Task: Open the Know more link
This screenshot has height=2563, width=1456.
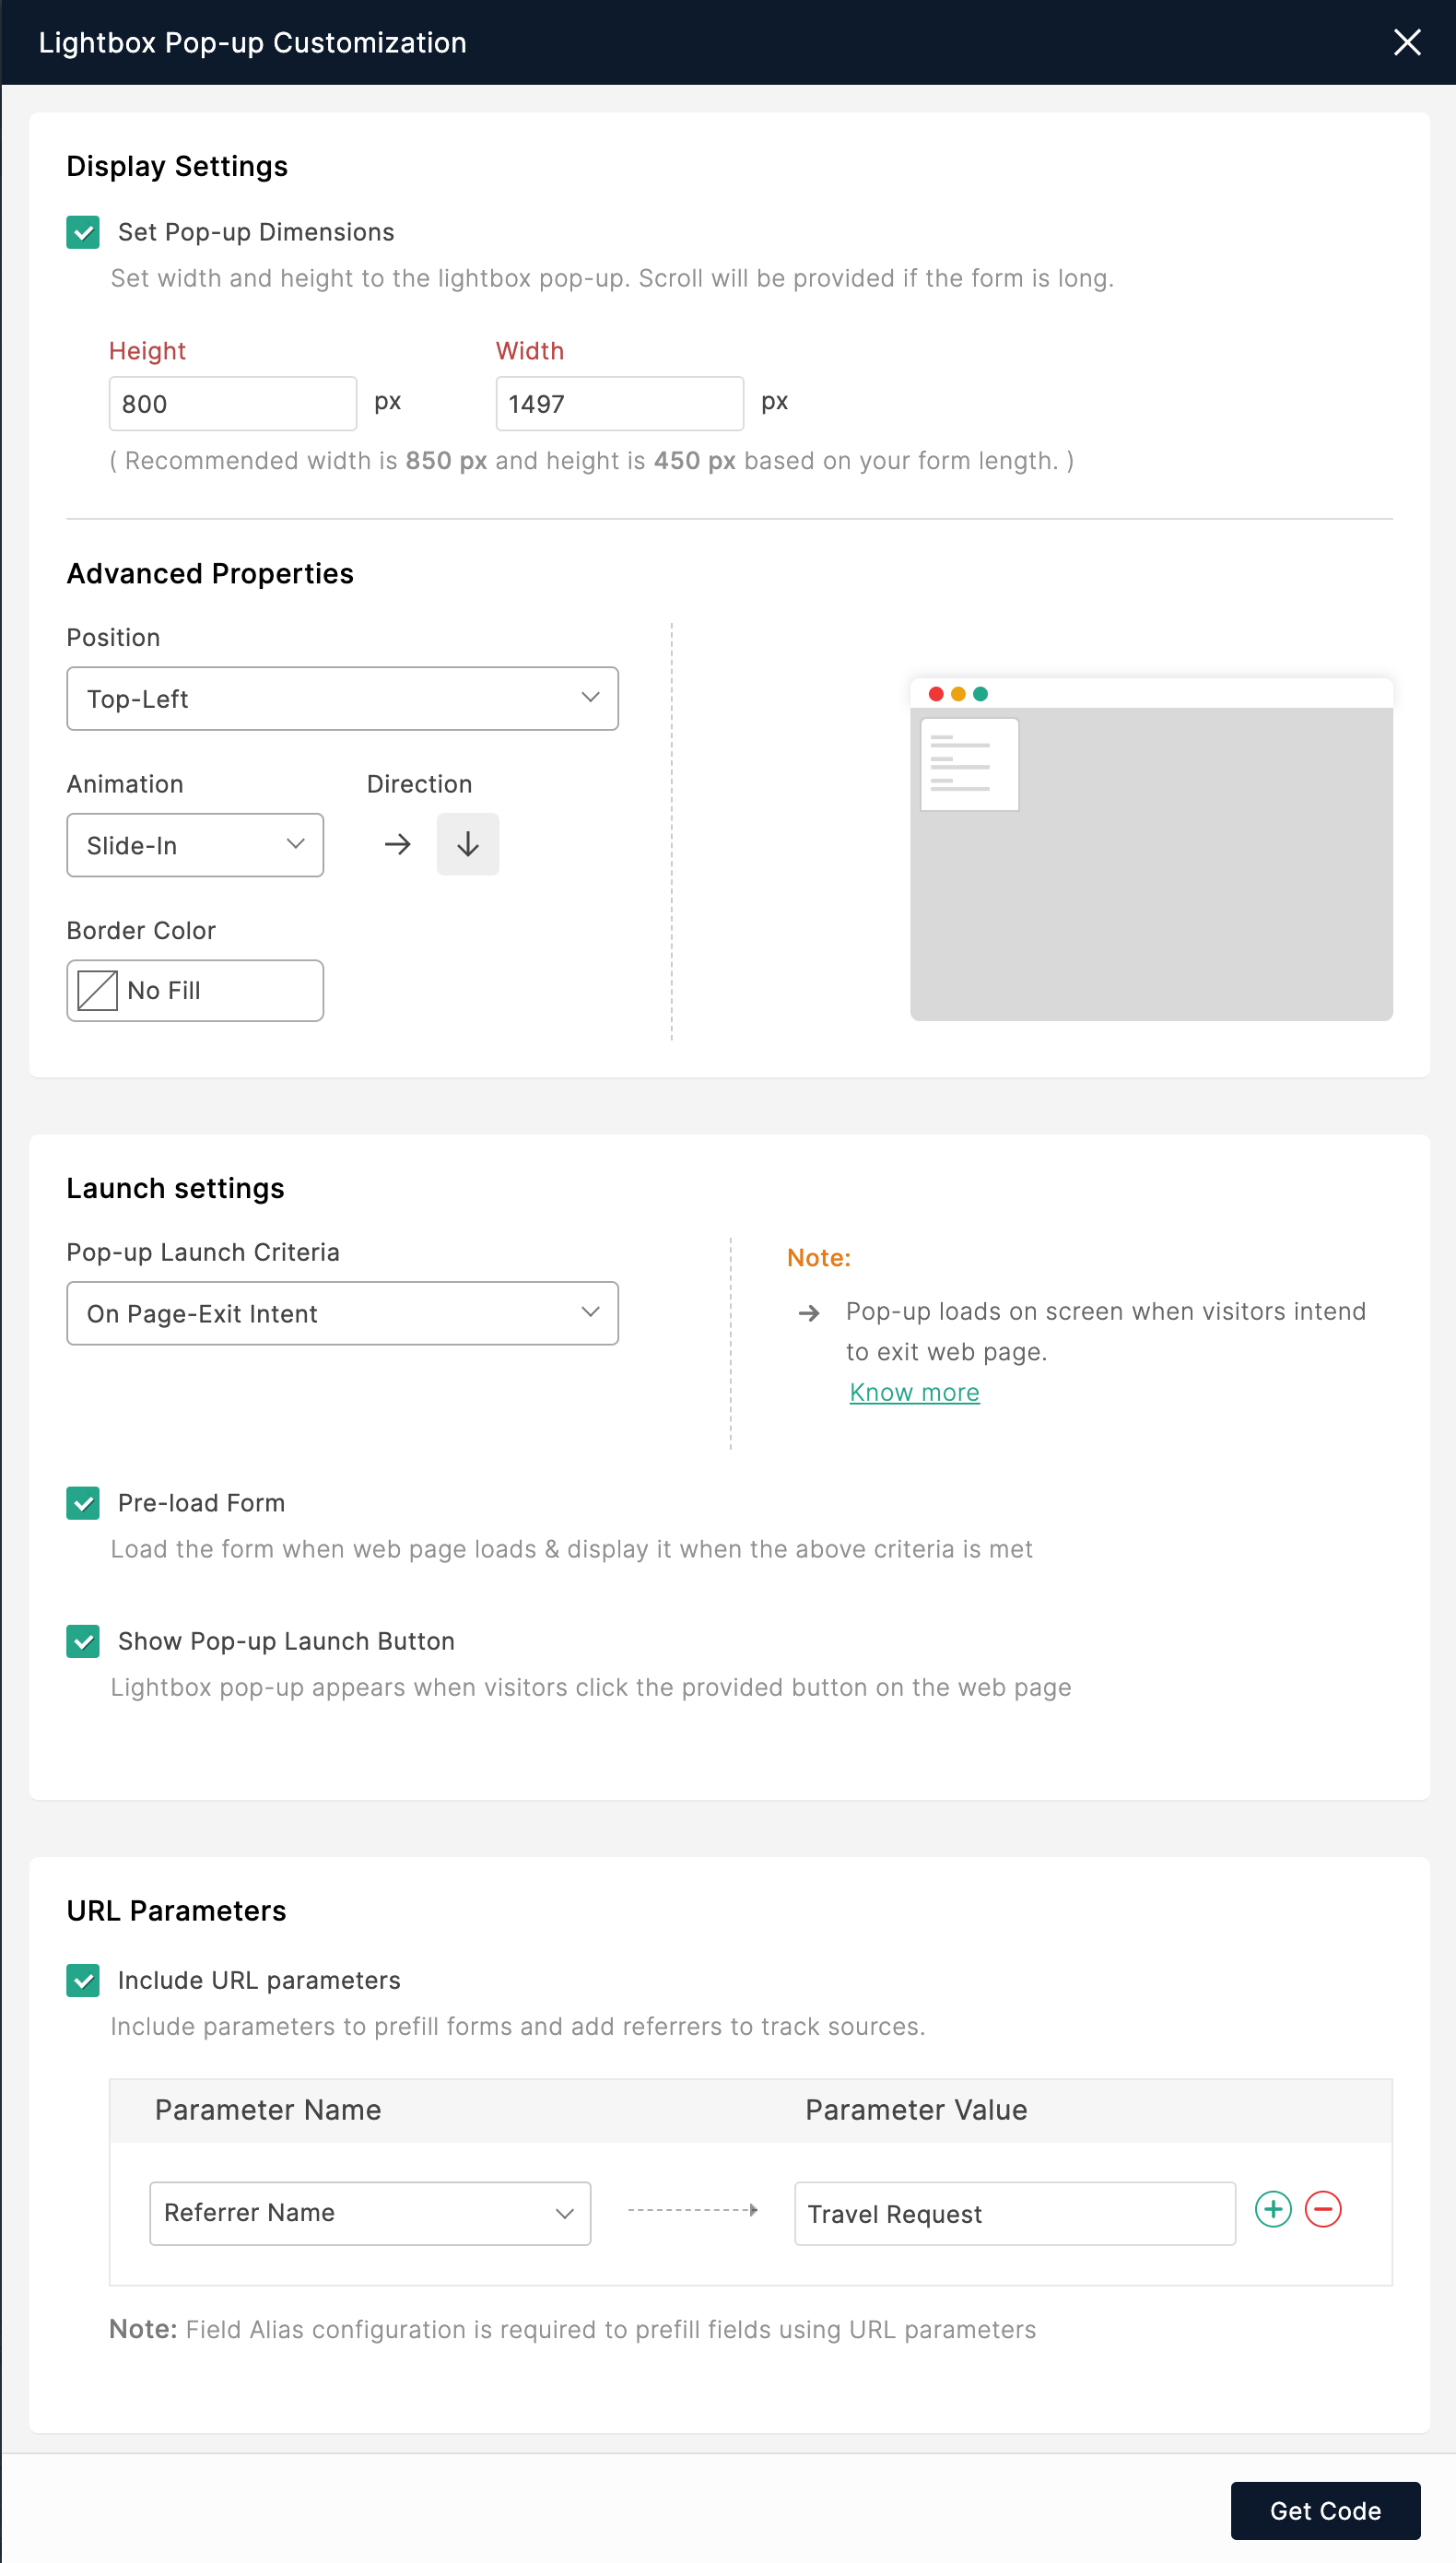Action: pos(914,1392)
